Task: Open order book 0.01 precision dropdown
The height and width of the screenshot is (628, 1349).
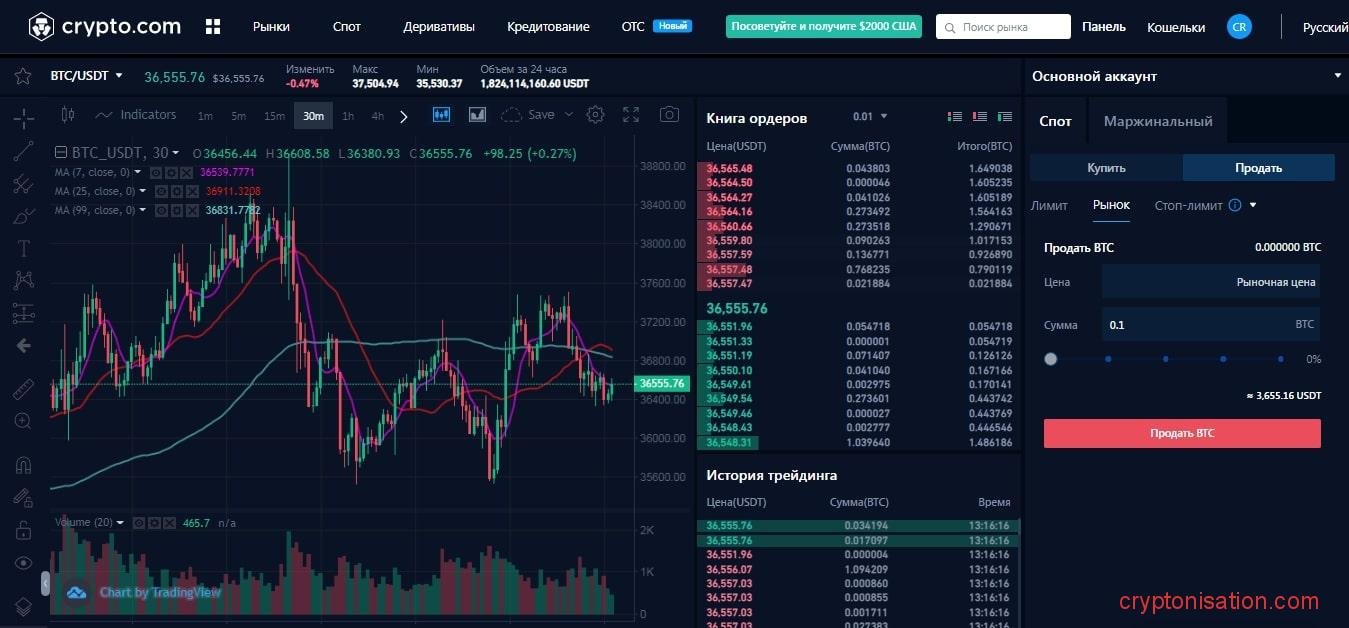Action: click(869, 117)
